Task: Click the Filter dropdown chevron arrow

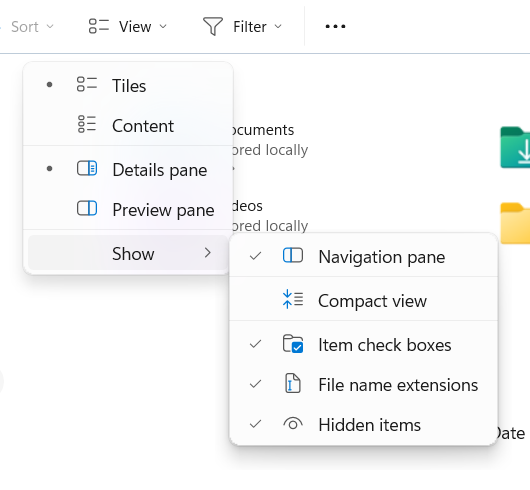Action: coord(278,26)
